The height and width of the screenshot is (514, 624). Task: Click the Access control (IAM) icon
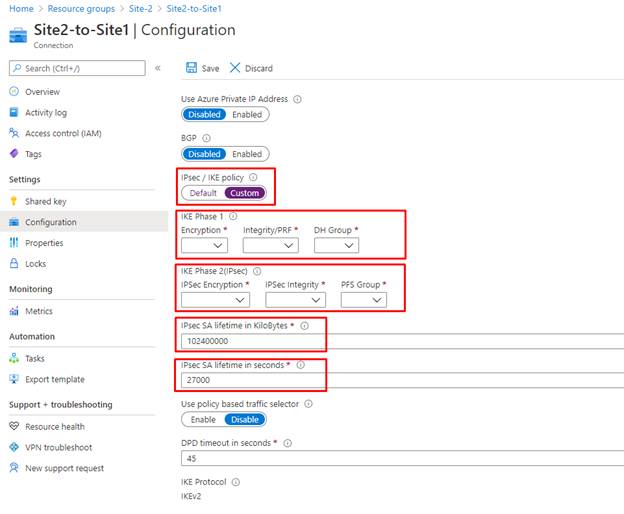click(14, 133)
